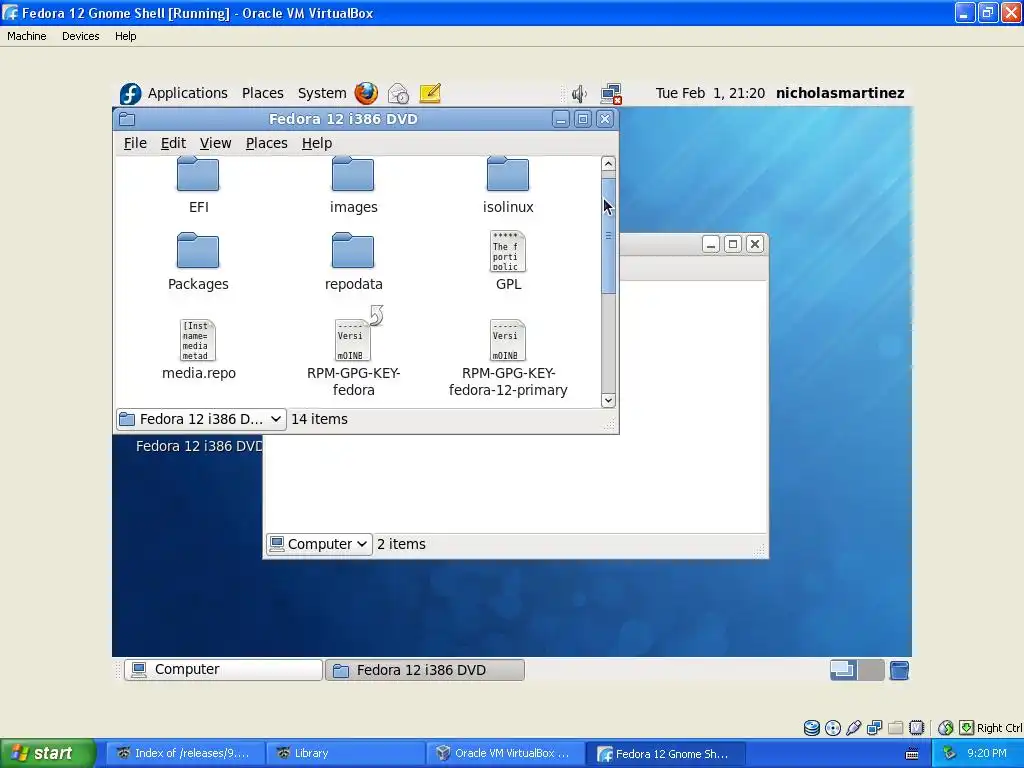Close the Computer window behind
This screenshot has height=768, width=1024.
click(x=755, y=244)
